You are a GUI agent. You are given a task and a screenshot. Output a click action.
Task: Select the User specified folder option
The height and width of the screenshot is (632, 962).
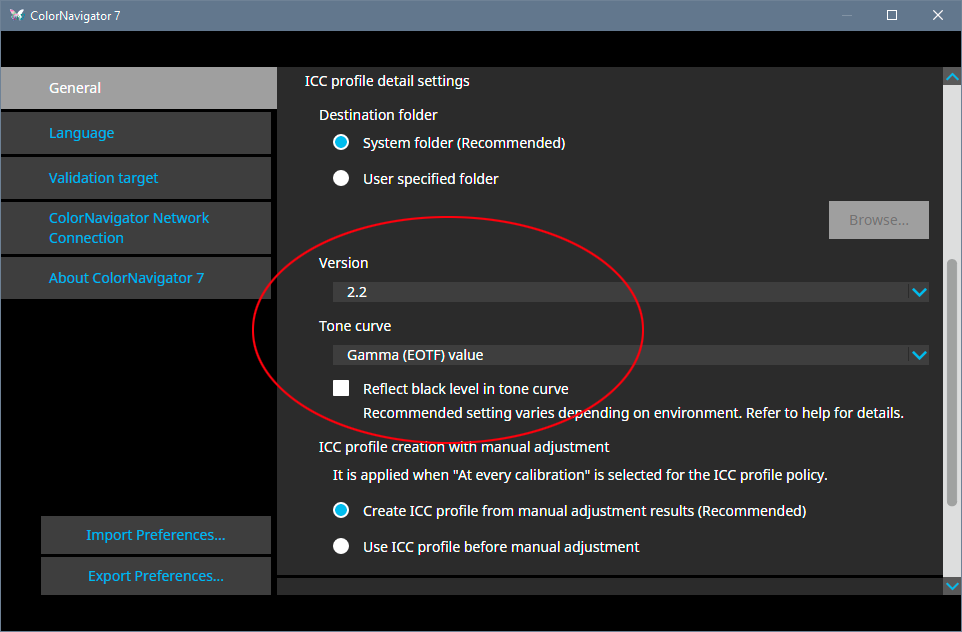point(340,178)
